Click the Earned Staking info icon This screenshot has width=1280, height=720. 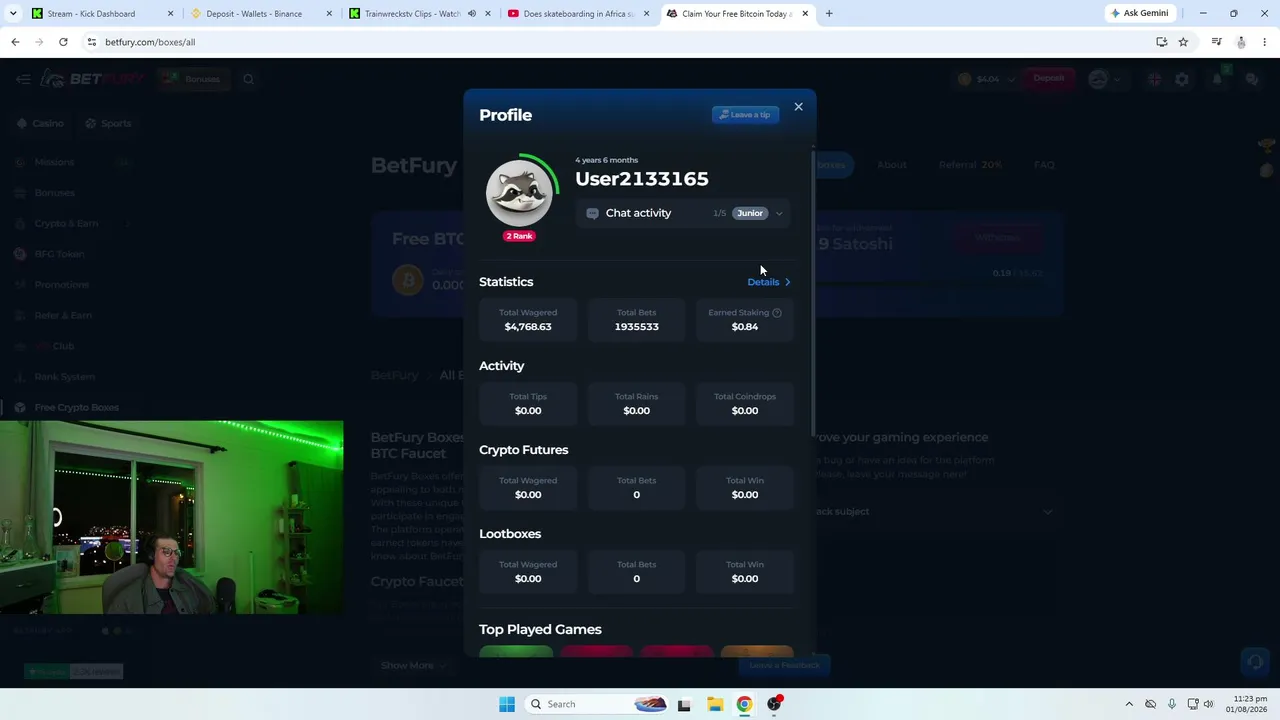point(777,313)
